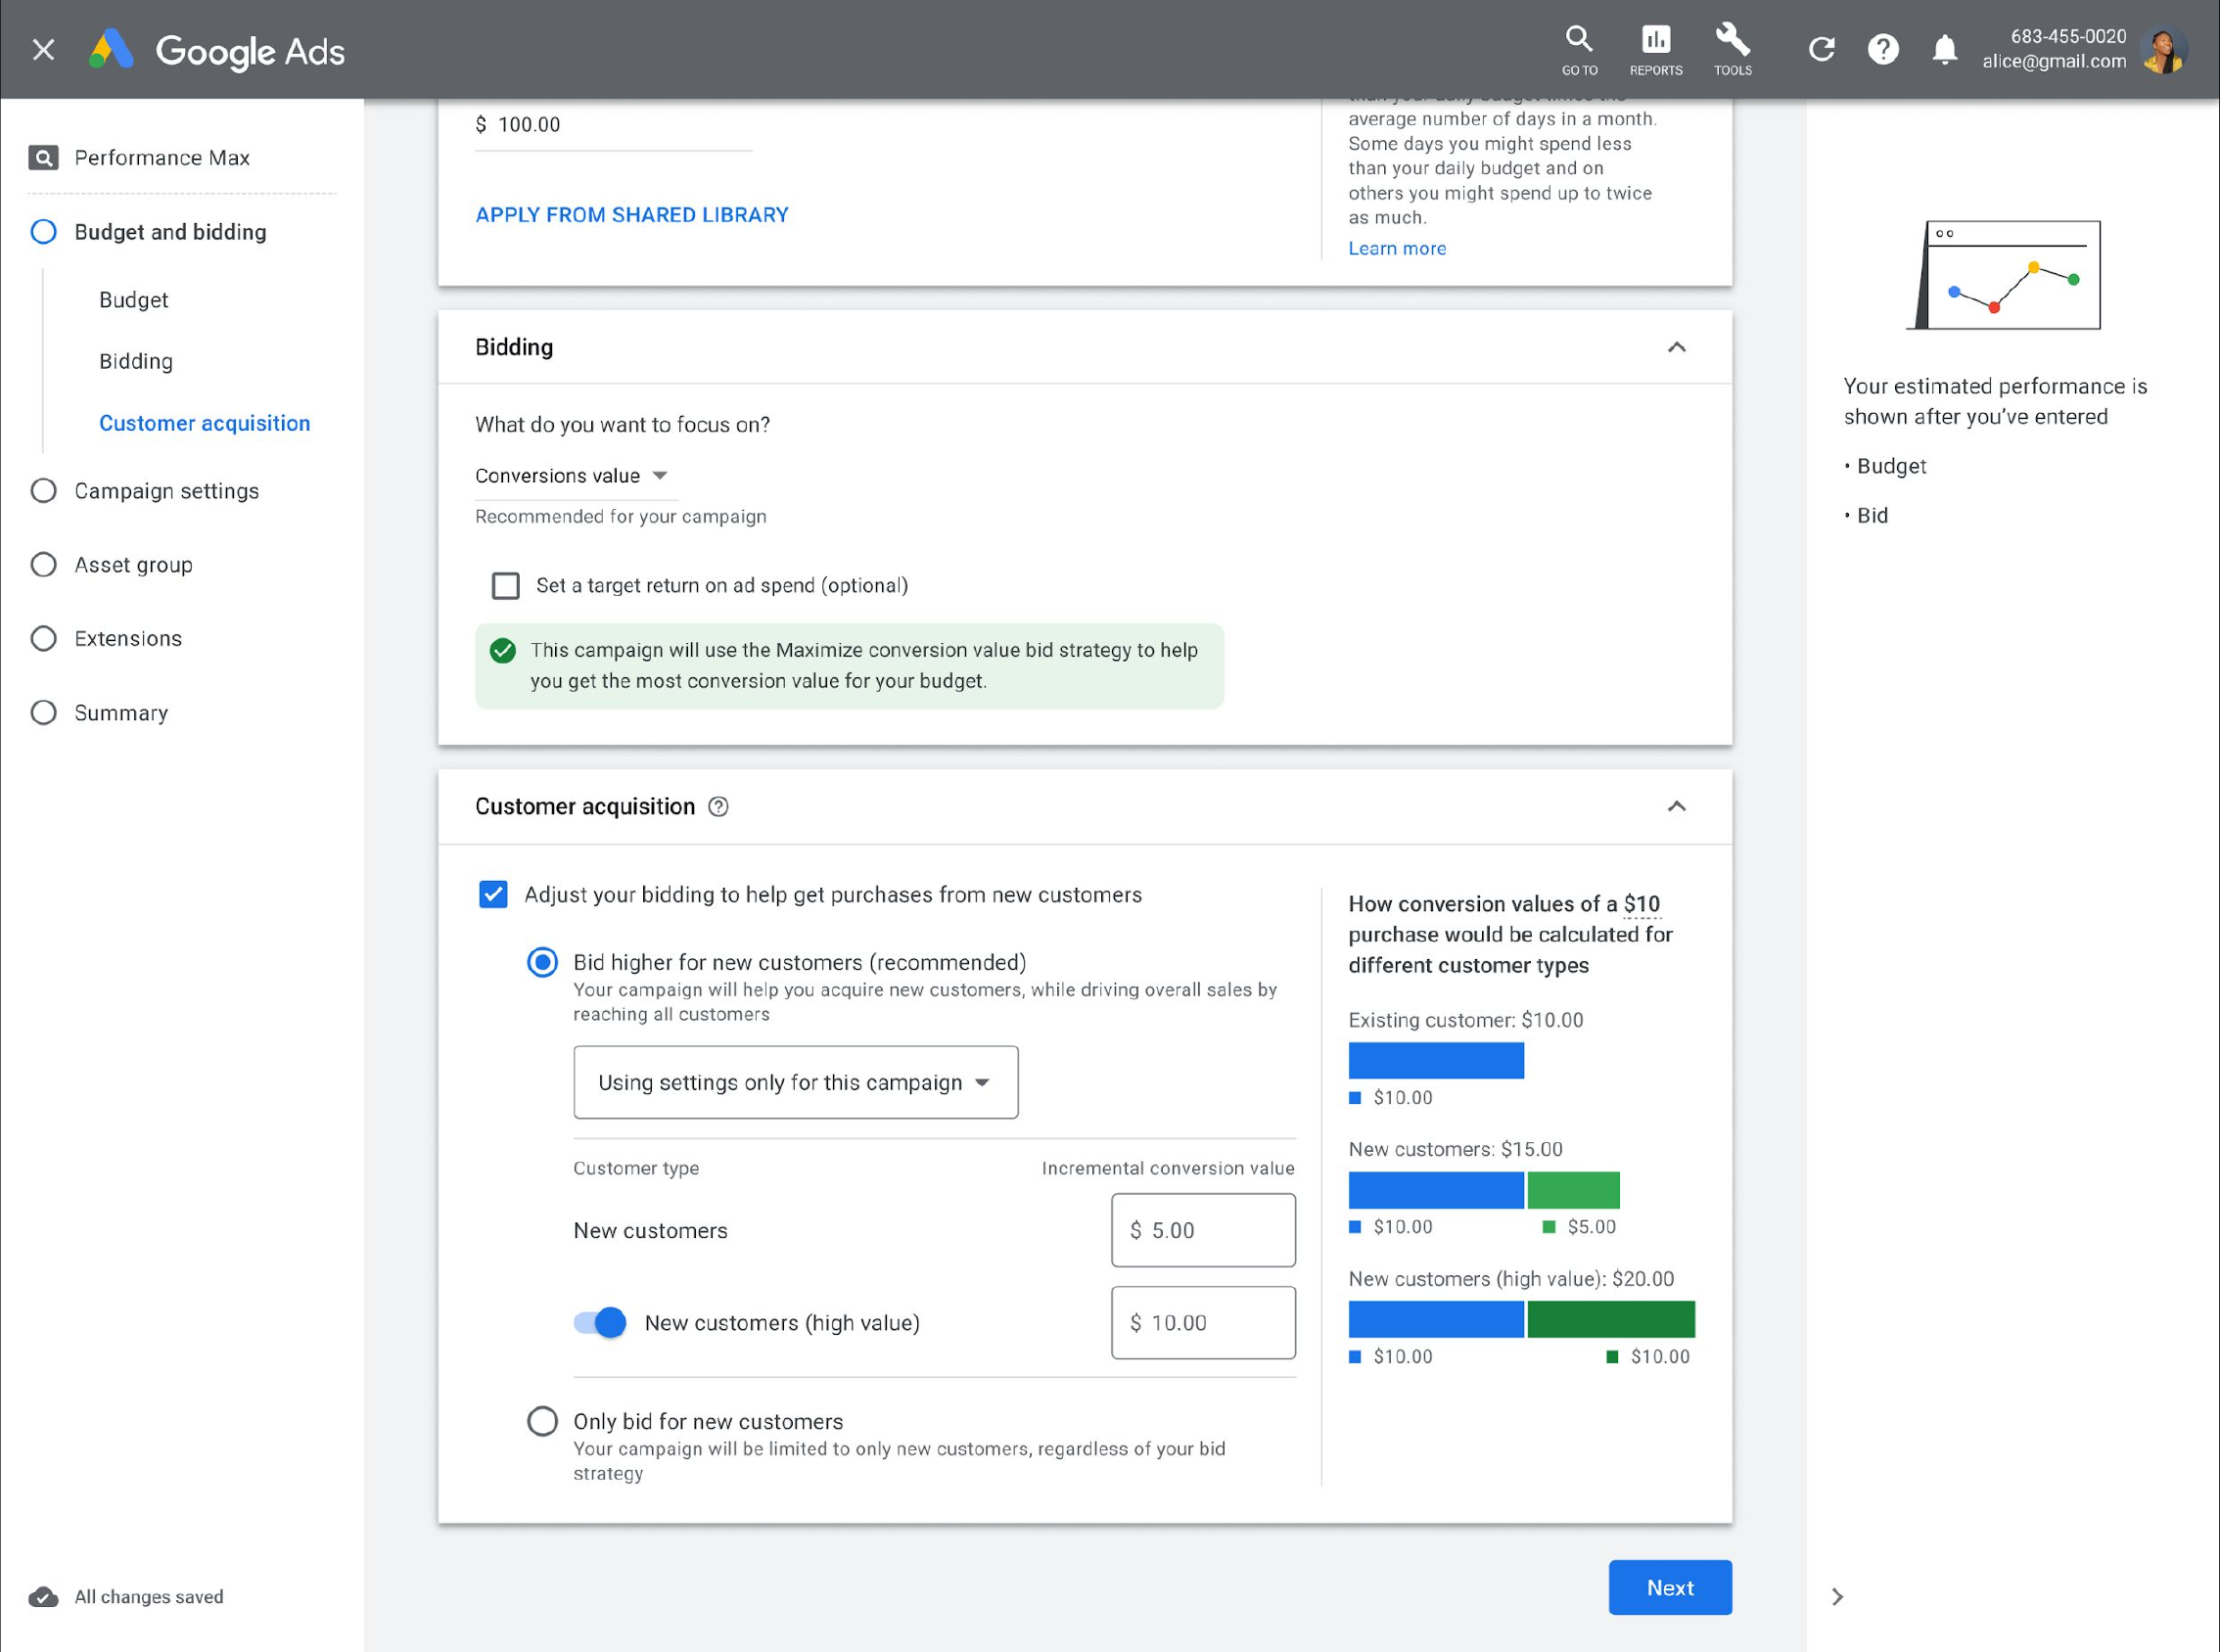Open Using settings only for this campaign dropdown
The height and width of the screenshot is (1652, 2220).
tap(796, 1082)
